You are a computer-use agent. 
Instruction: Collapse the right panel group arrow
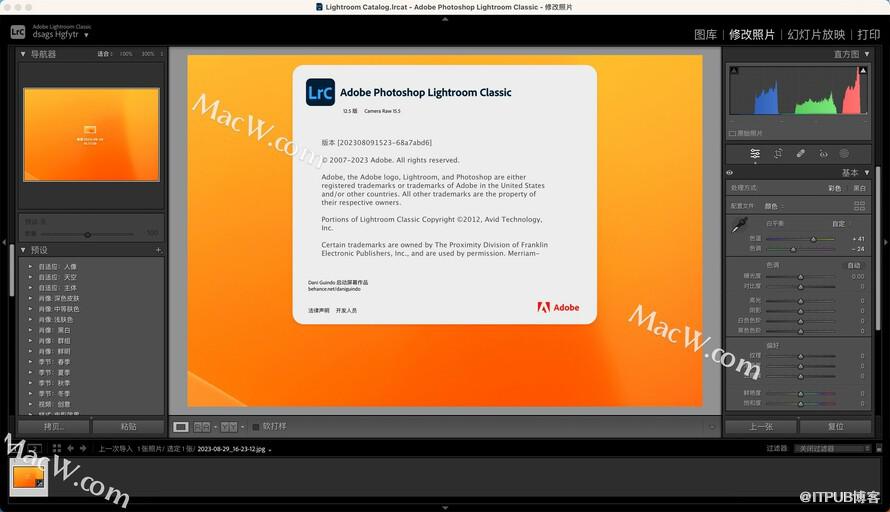pos(885,242)
